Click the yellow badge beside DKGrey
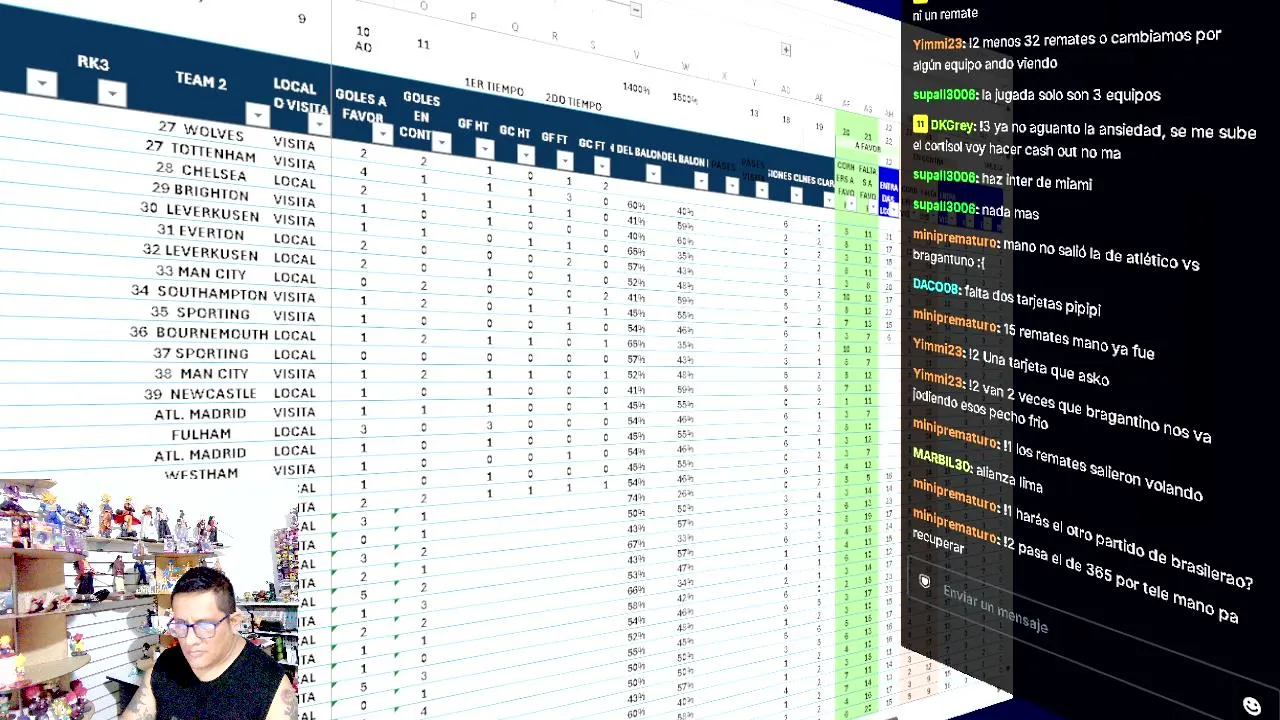 pyautogui.click(x=920, y=125)
